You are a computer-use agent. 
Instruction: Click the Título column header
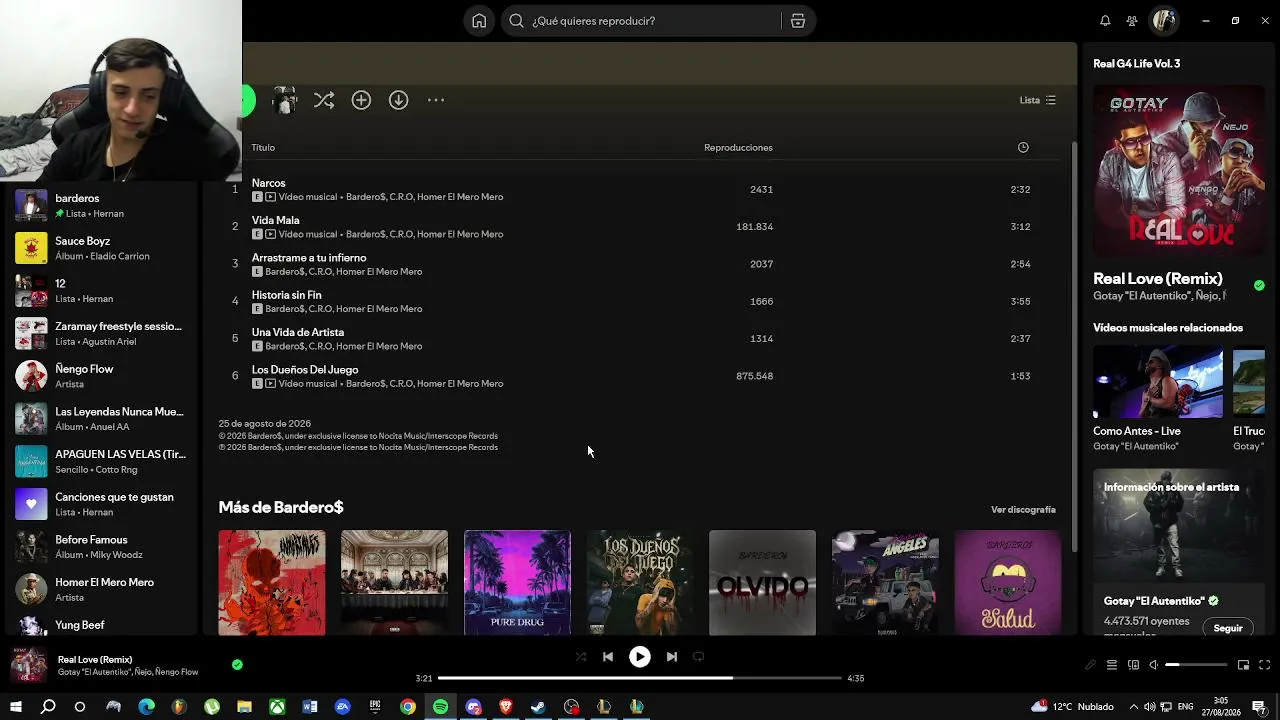click(x=263, y=148)
